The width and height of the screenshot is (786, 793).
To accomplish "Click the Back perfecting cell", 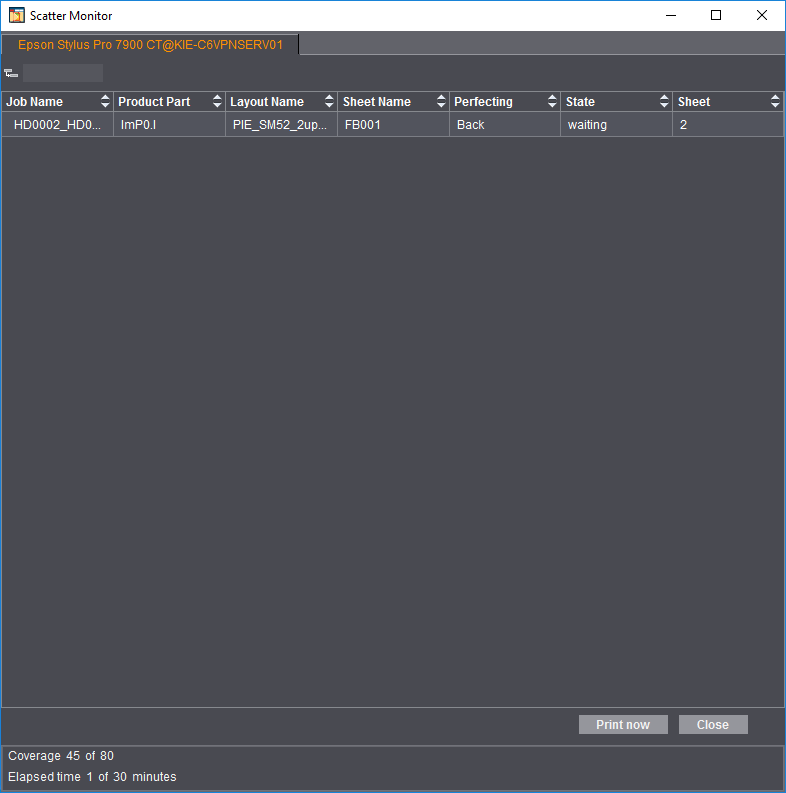I will click(505, 124).
